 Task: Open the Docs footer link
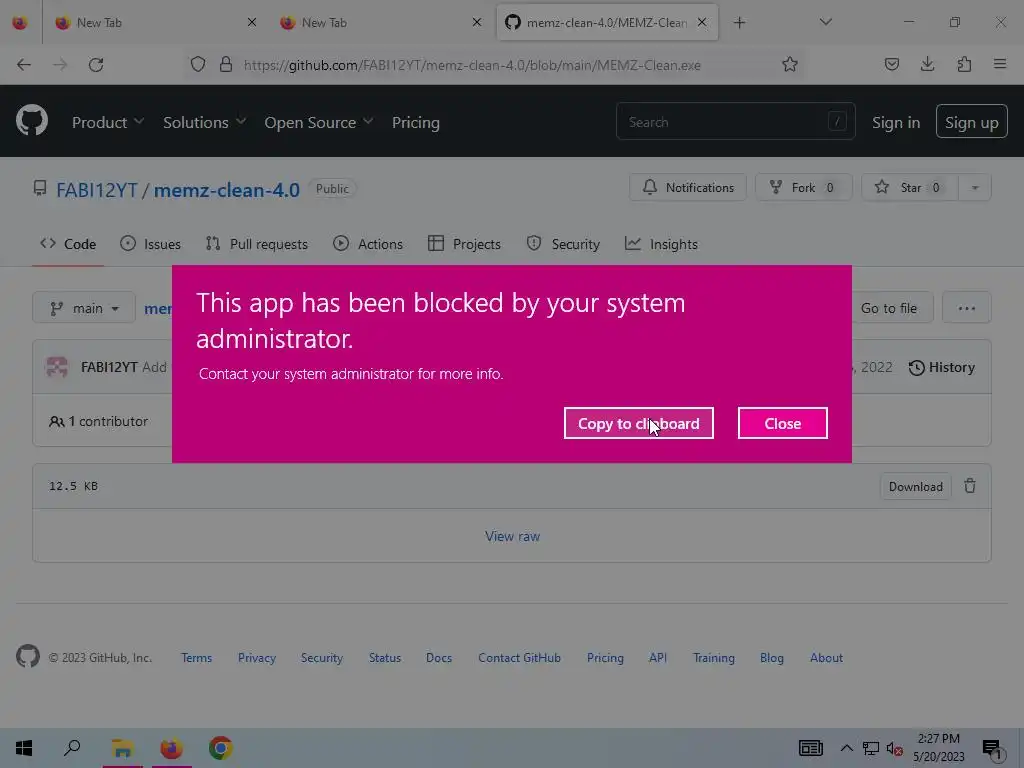coord(439,658)
